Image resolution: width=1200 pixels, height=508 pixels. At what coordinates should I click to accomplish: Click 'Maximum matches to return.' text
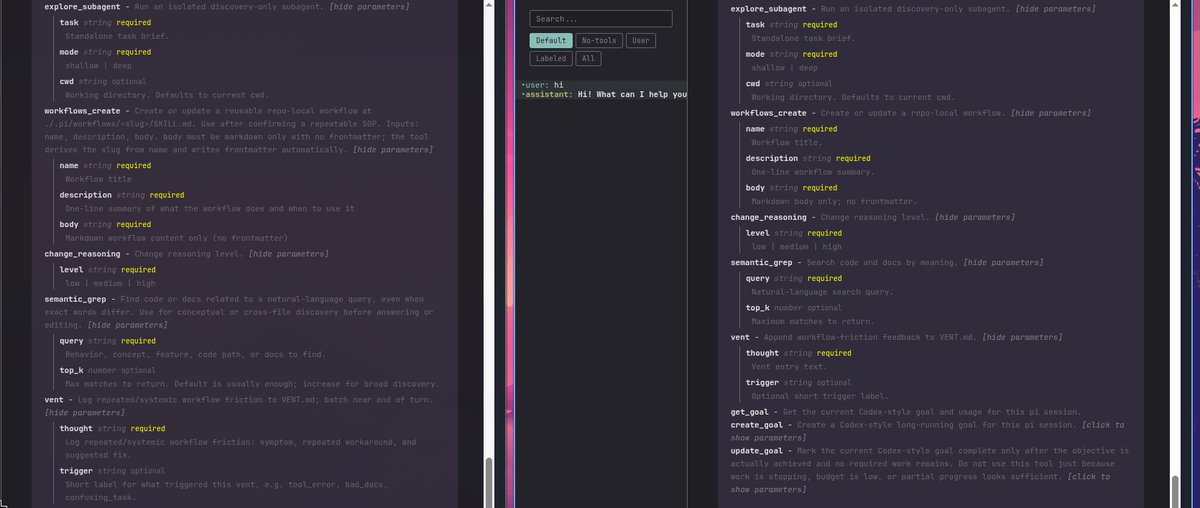[813, 322]
